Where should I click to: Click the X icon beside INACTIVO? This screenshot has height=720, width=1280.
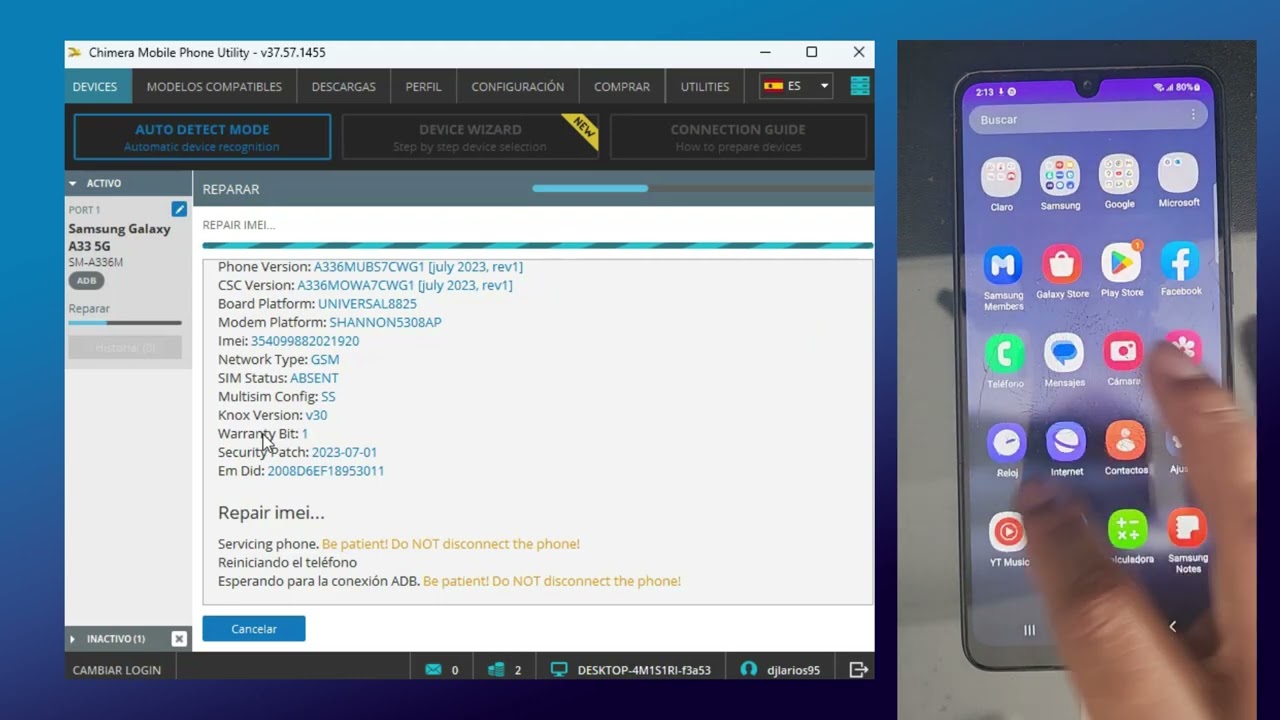(x=179, y=639)
